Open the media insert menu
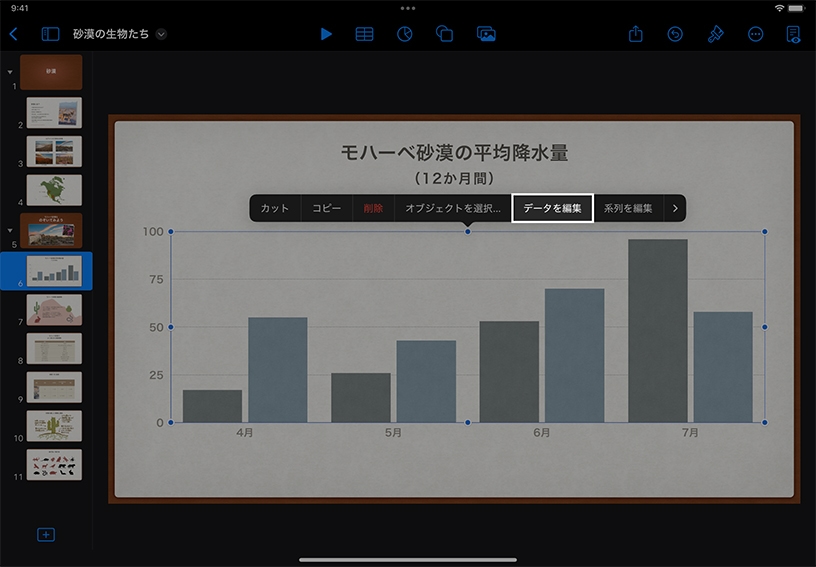 pyautogui.click(x=486, y=34)
